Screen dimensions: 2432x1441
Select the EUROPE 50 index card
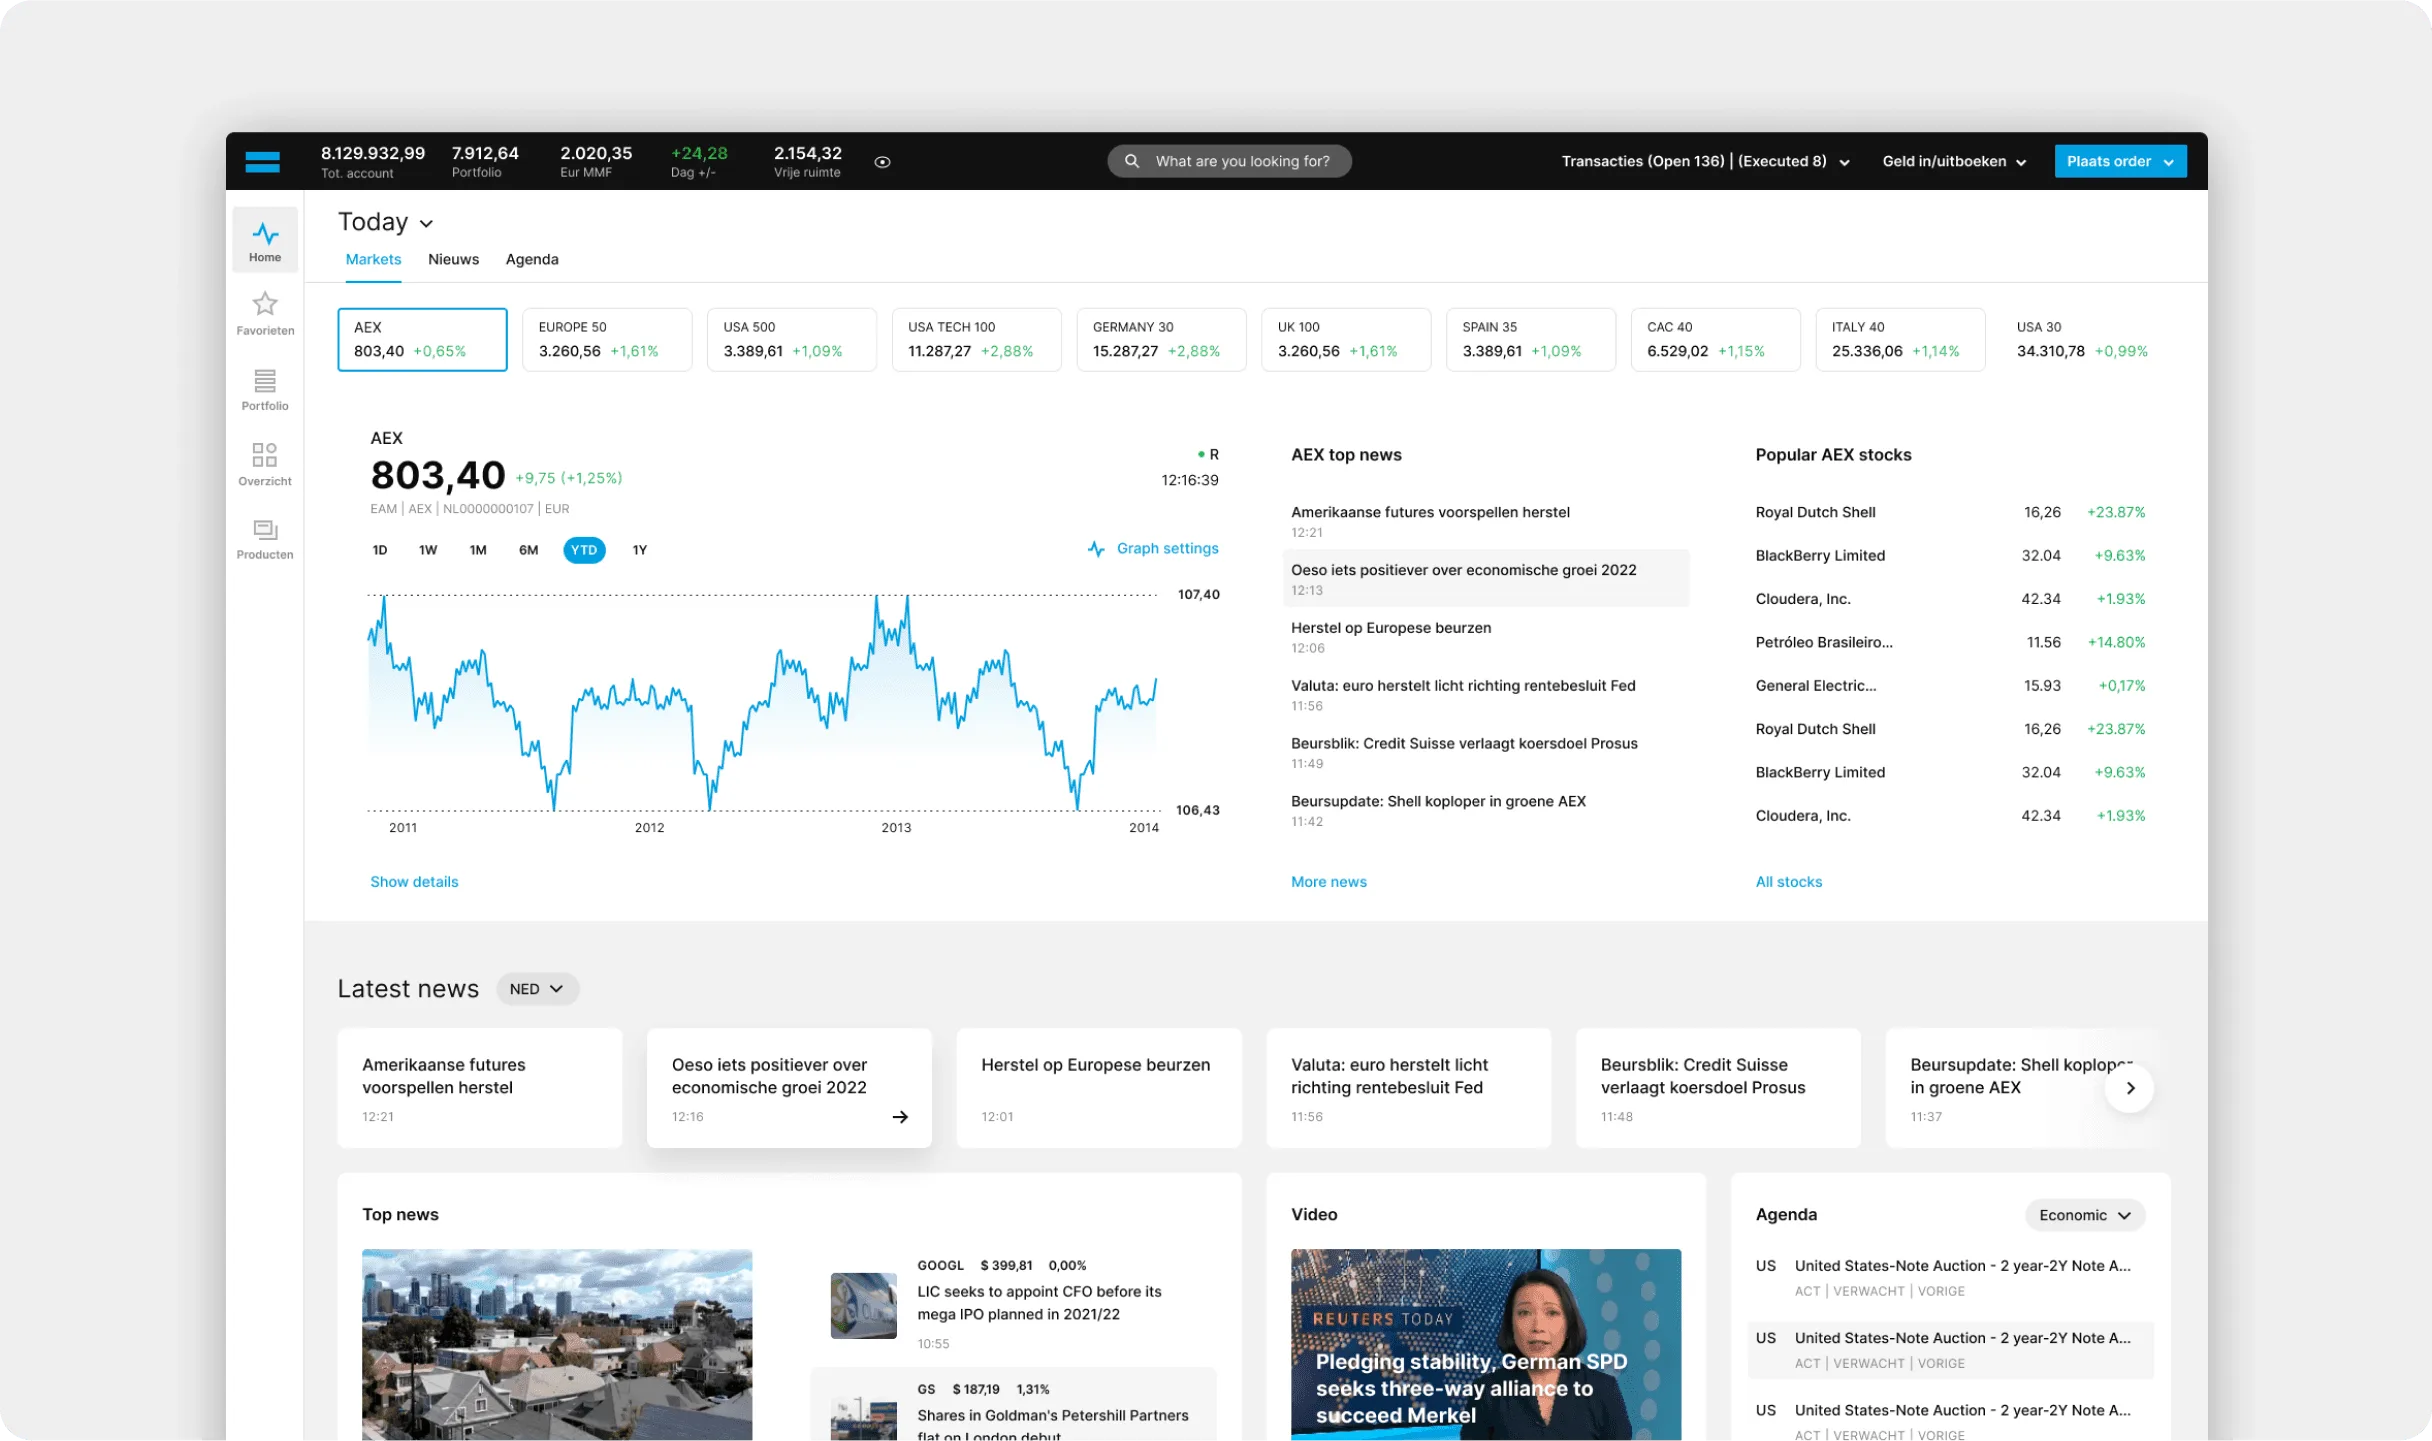coord(607,340)
